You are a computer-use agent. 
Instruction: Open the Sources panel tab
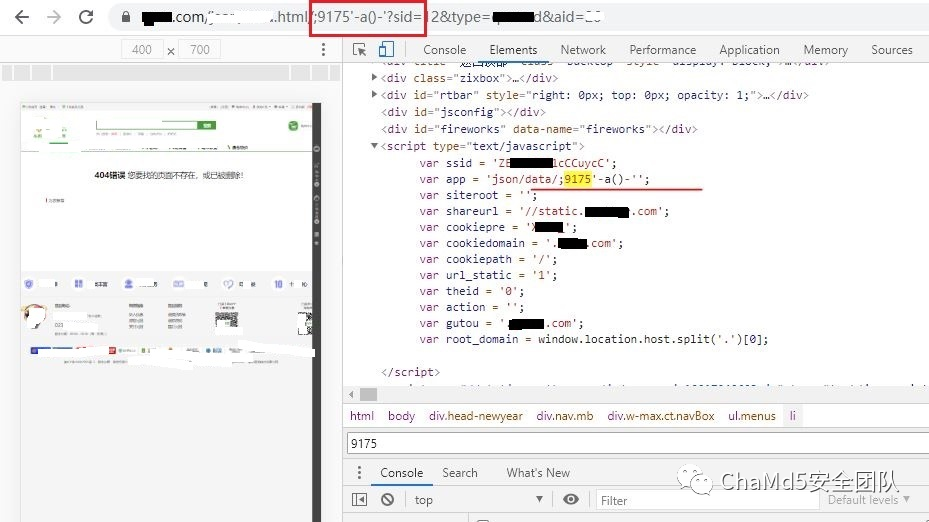(x=892, y=50)
